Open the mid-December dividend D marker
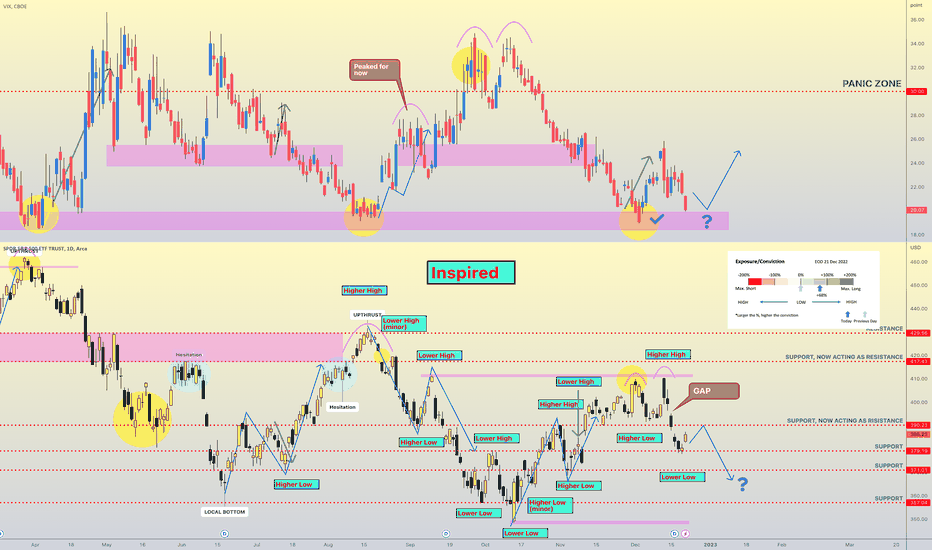The width and height of the screenshot is (932, 550). 674,534
